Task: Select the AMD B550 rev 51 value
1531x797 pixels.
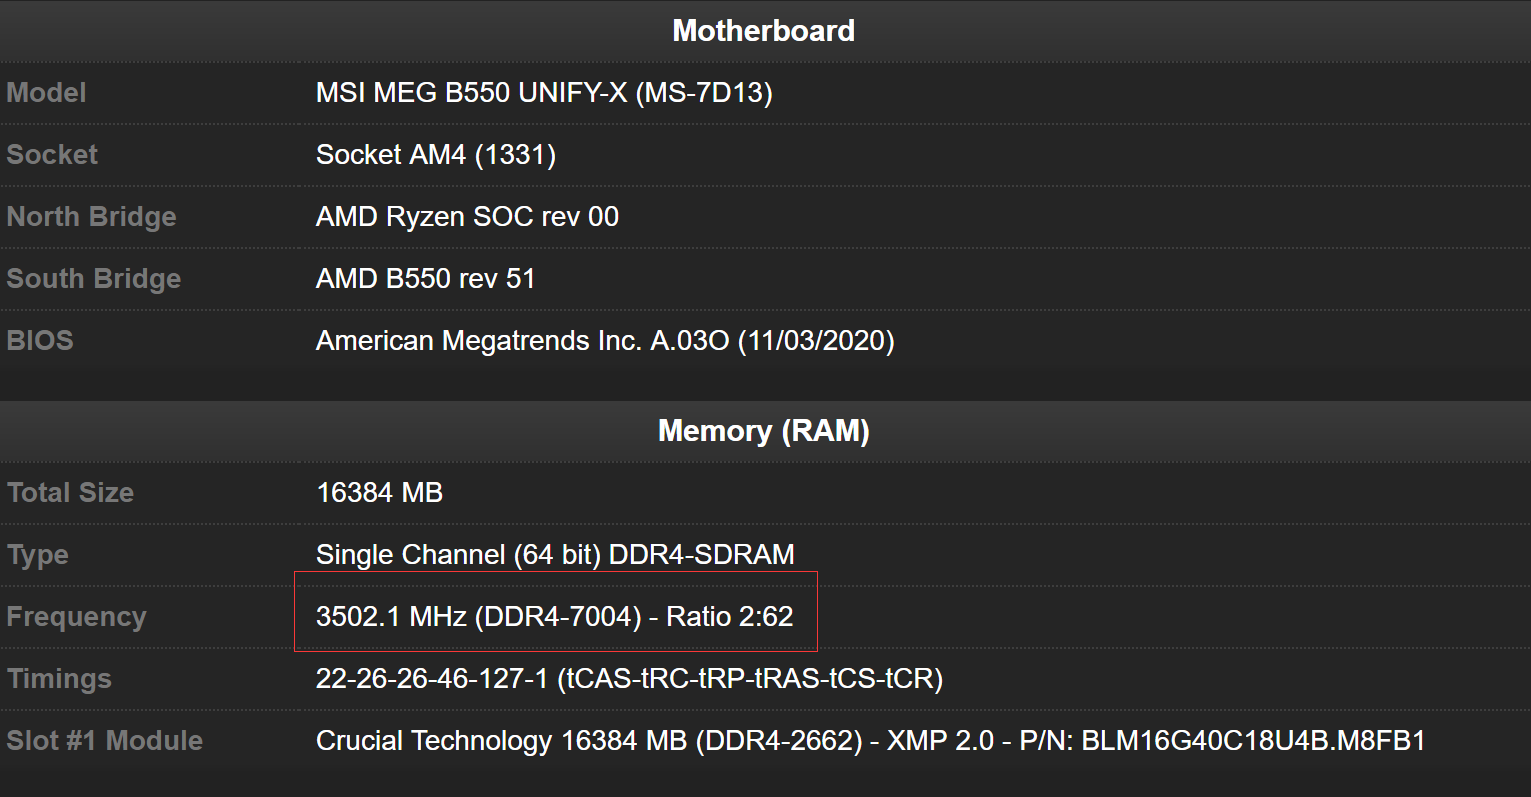Action: pos(425,279)
